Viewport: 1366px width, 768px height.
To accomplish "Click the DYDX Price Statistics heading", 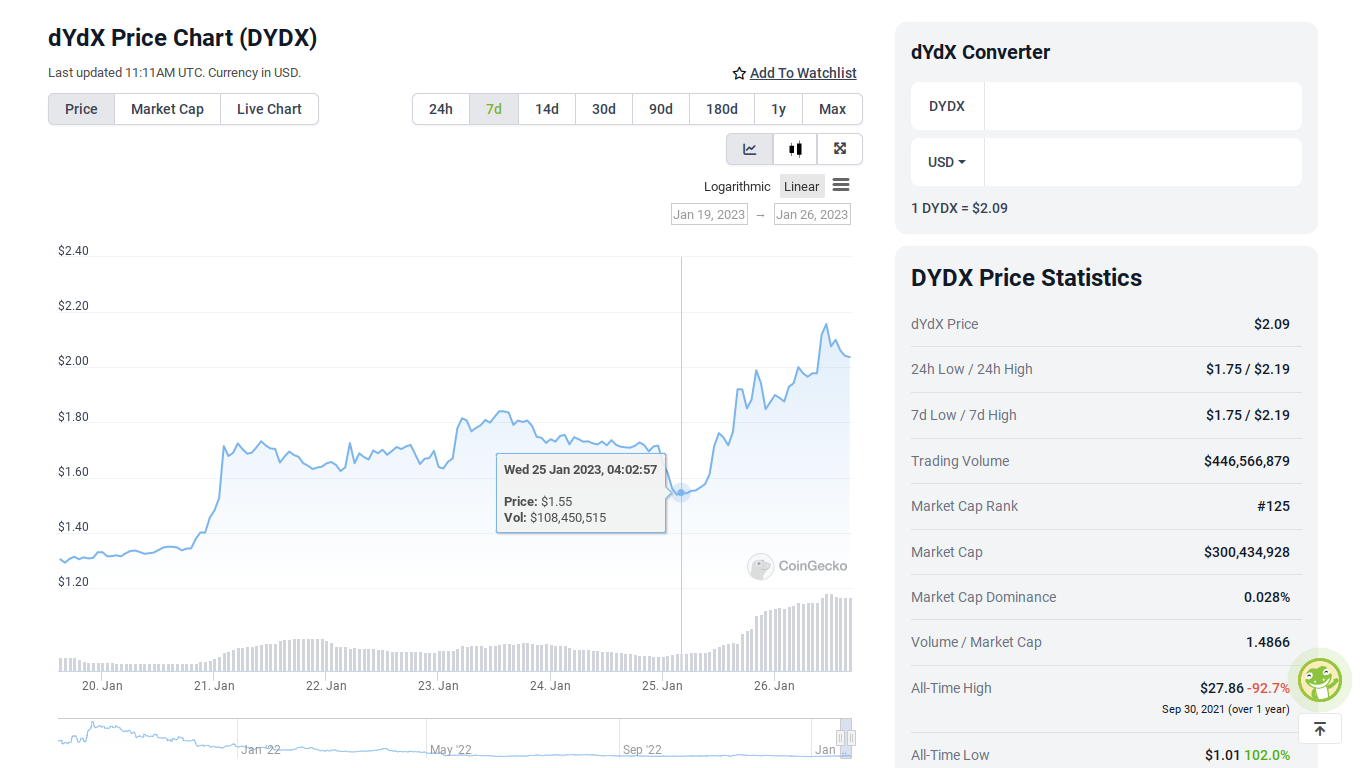I will click(x=1026, y=278).
